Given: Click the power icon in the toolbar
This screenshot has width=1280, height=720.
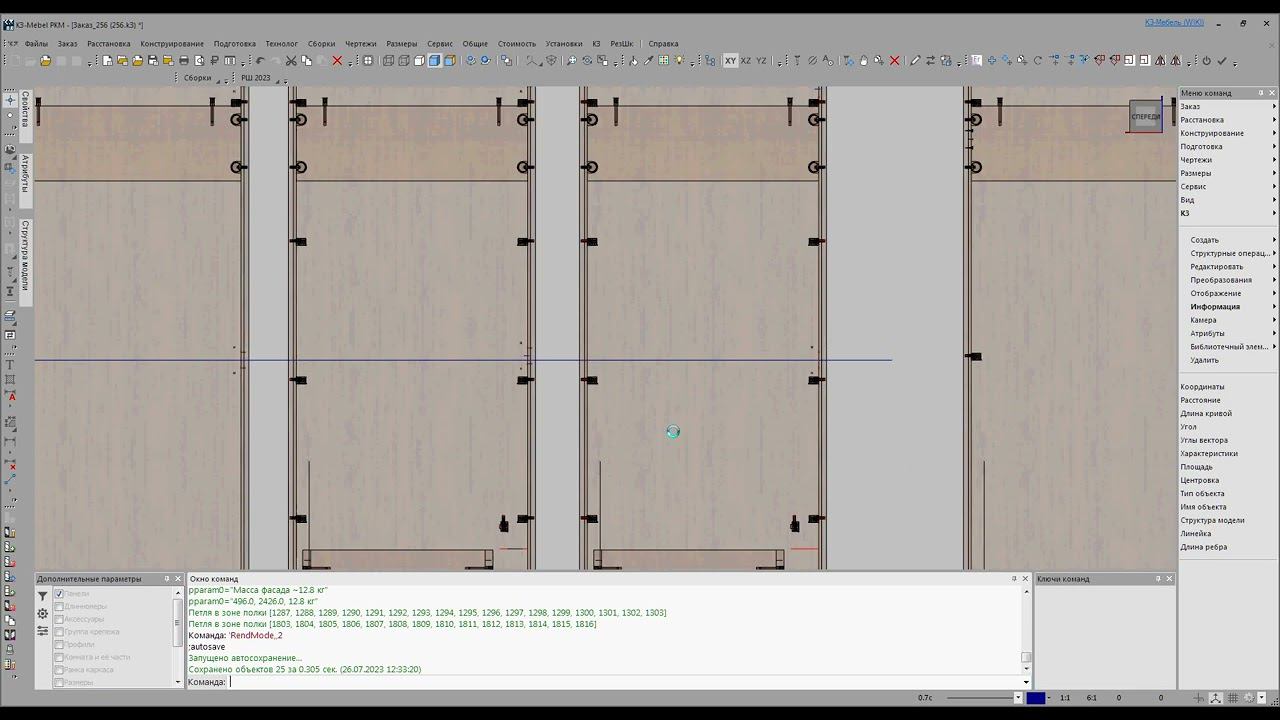Looking at the screenshot, I should pos(1206,61).
